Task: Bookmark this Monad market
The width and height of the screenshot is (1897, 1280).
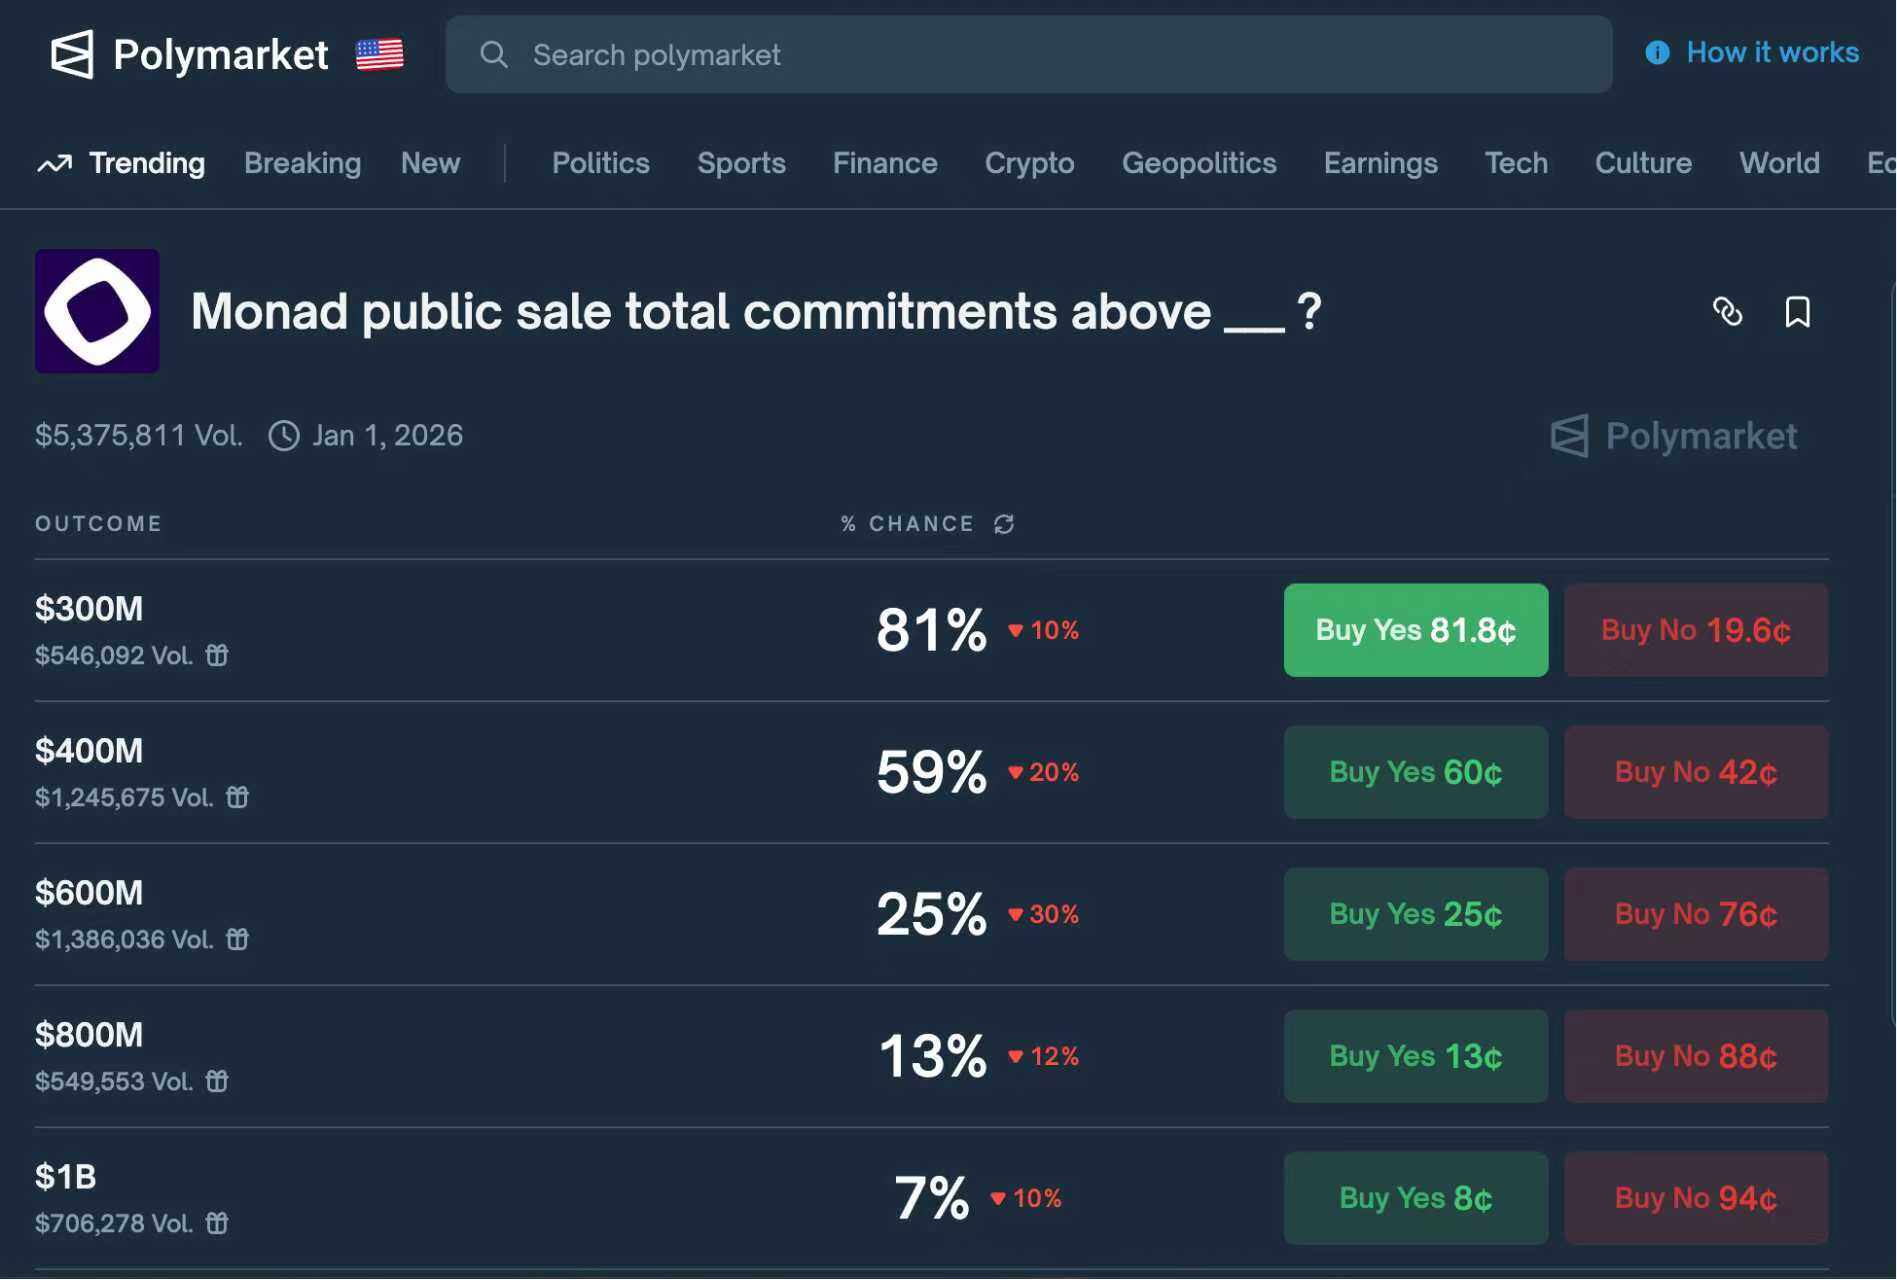Action: click(x=1797, y=313)
